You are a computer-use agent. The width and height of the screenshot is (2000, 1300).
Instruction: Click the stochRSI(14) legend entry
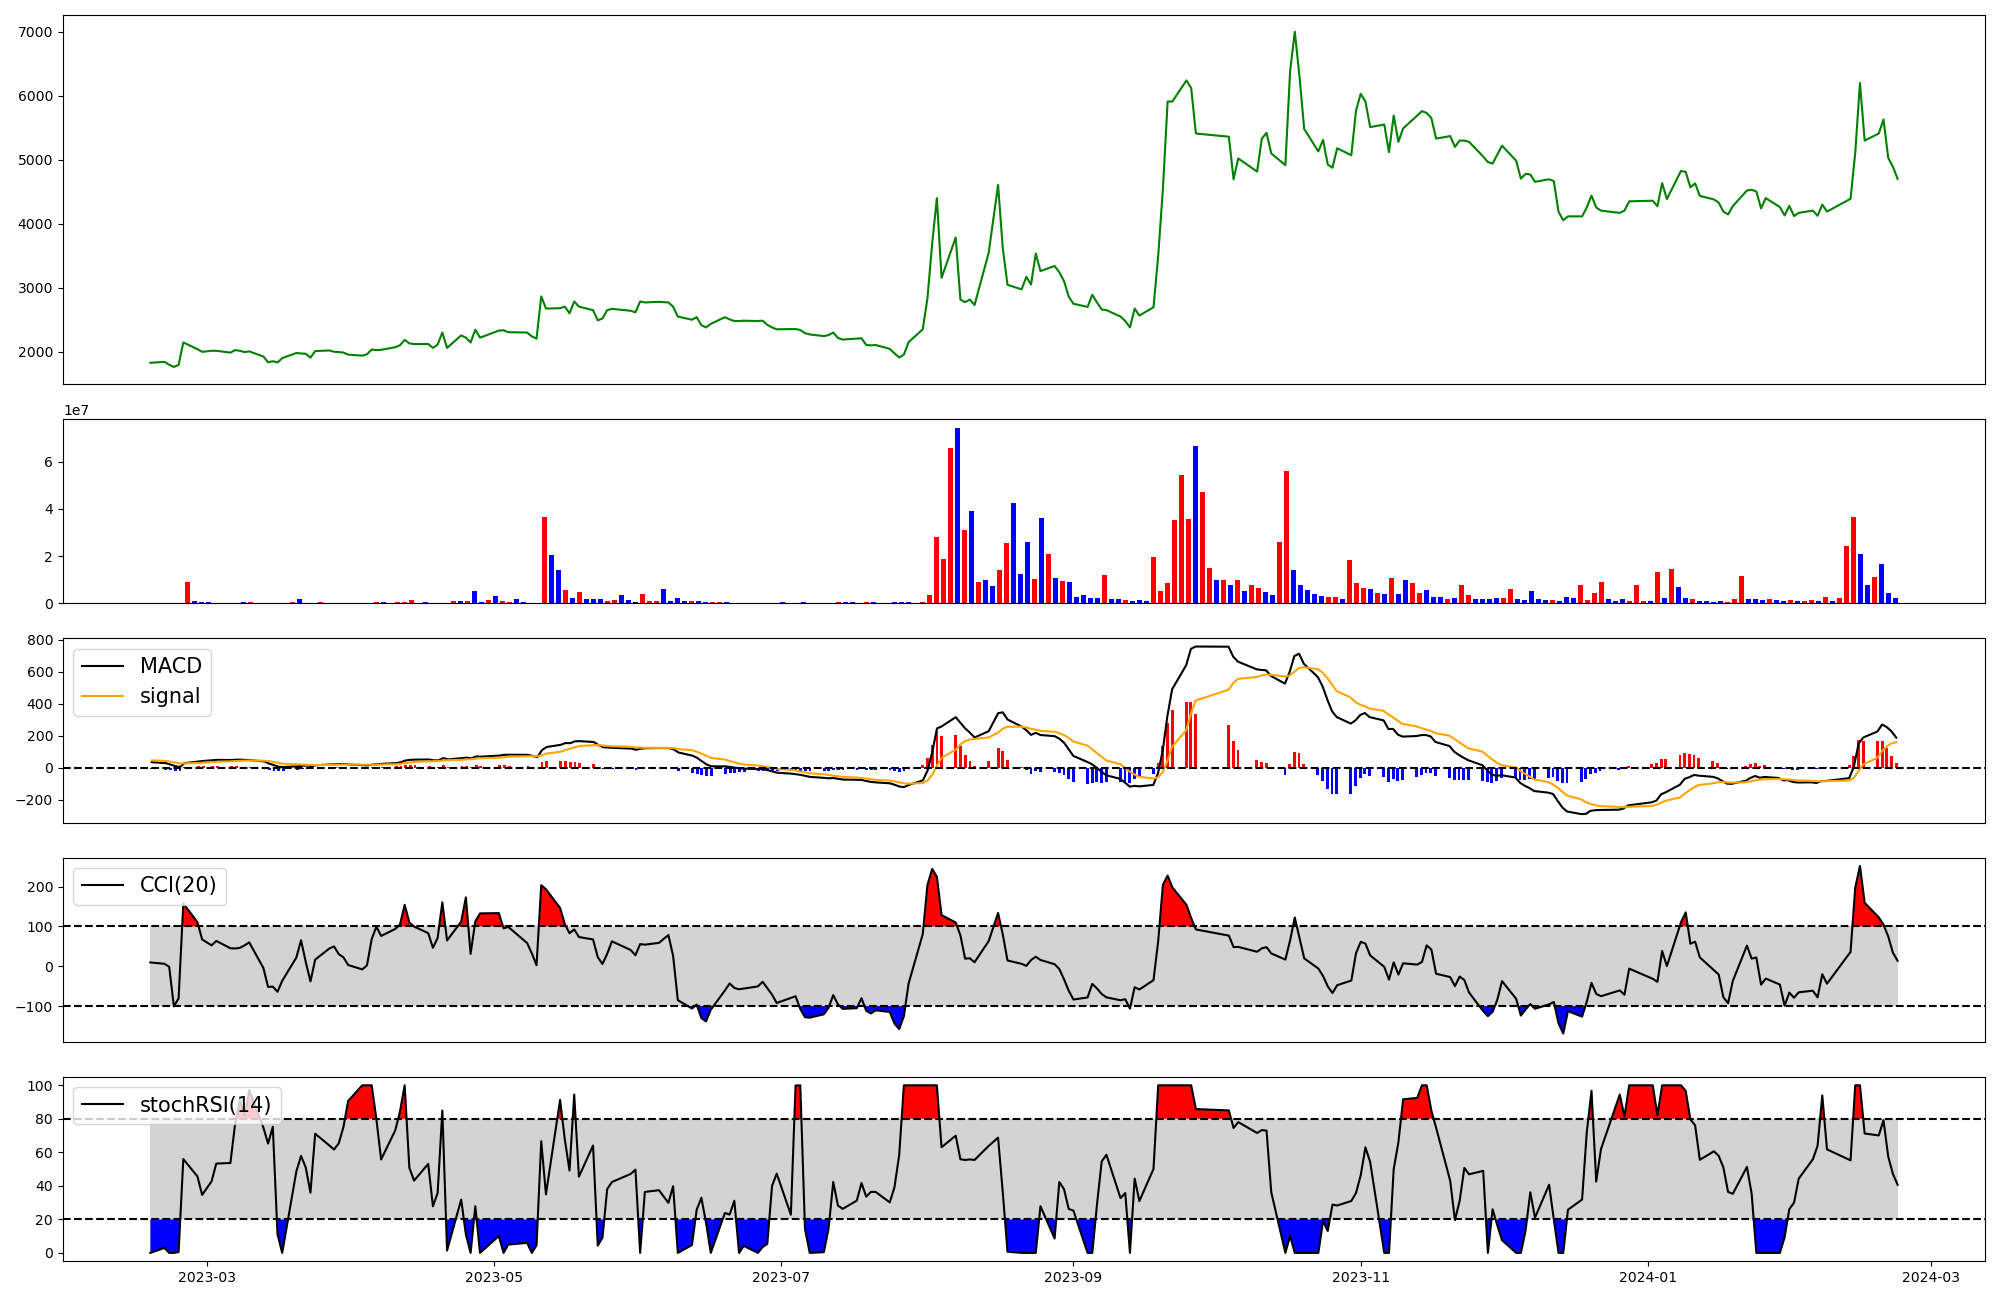(x=205, y=1105)
